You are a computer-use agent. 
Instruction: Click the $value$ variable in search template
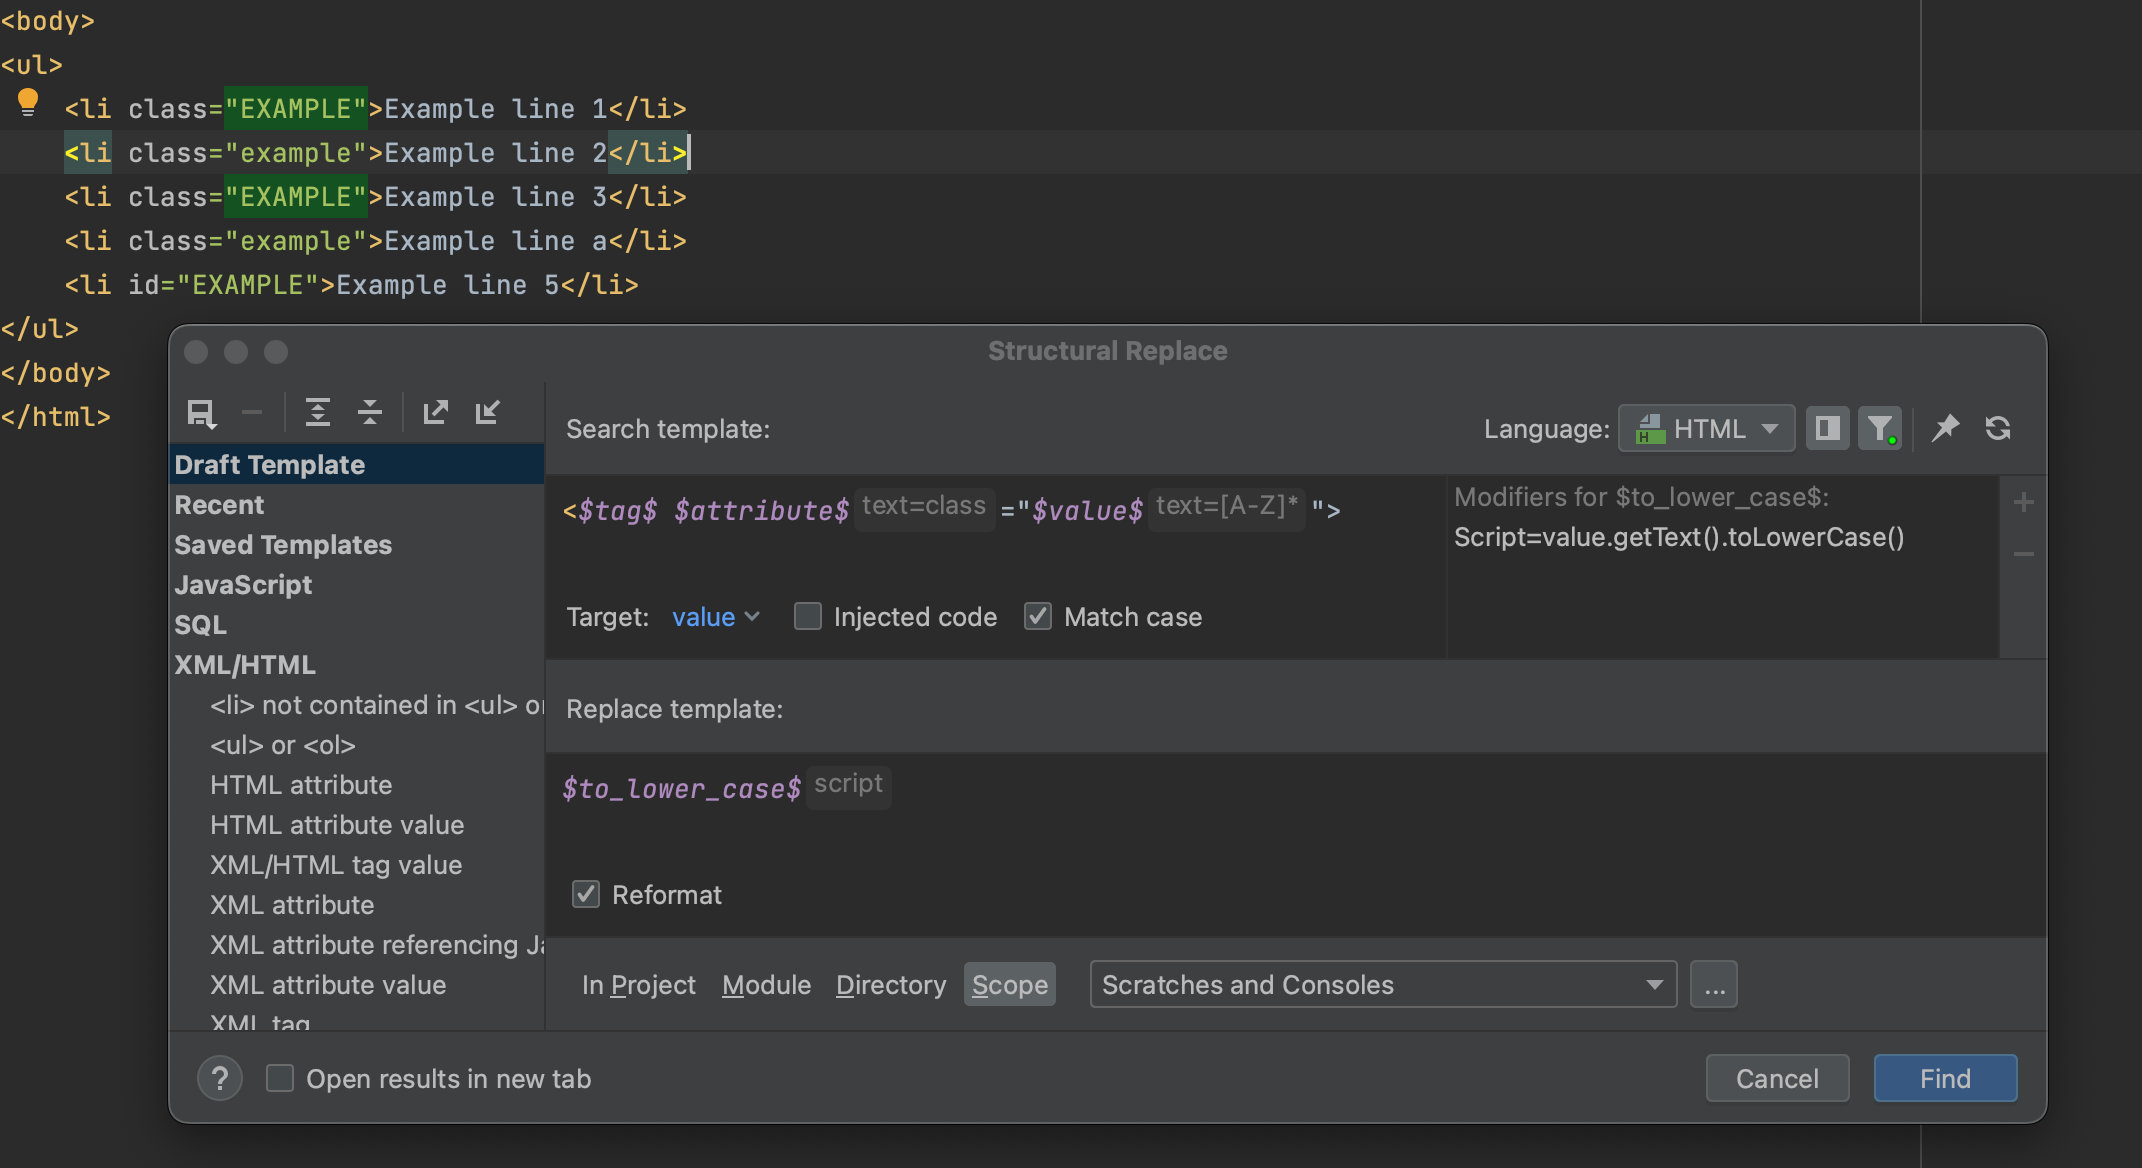point(1087,510)
